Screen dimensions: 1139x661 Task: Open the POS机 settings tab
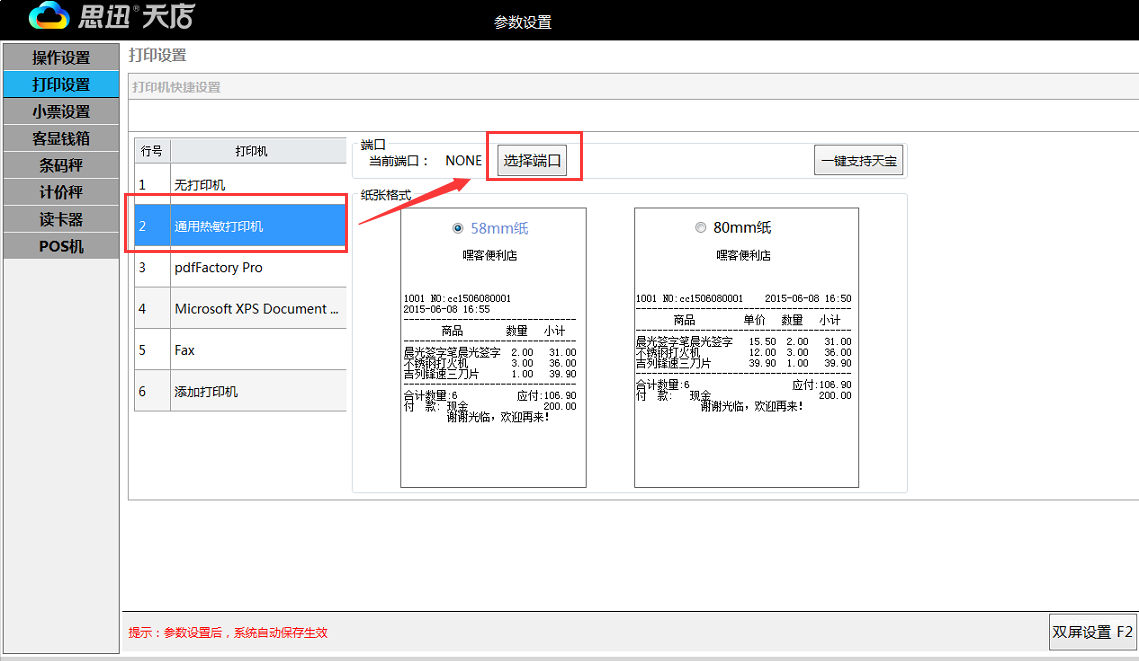[61, 246]
